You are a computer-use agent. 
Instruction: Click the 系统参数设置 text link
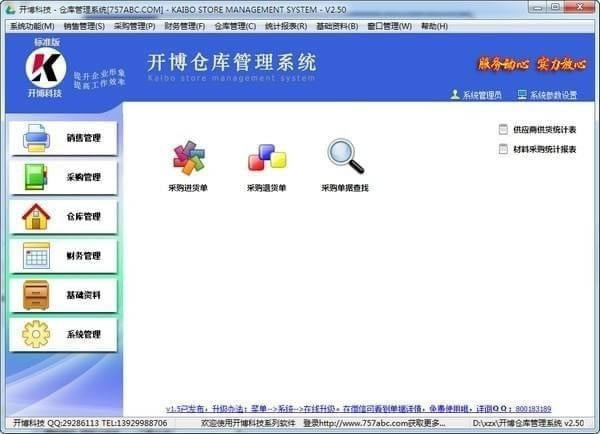[553, 95]
